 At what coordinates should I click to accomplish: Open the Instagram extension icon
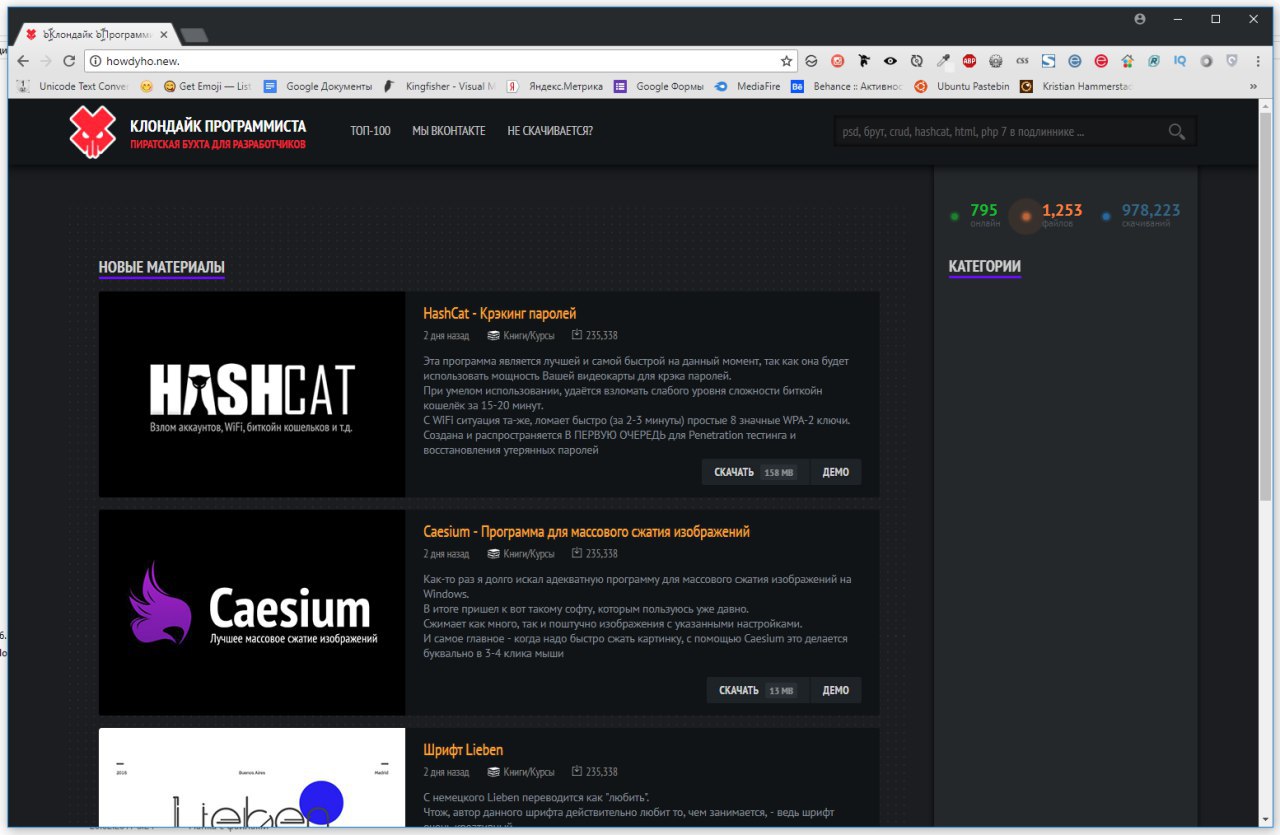pos(838,61)
